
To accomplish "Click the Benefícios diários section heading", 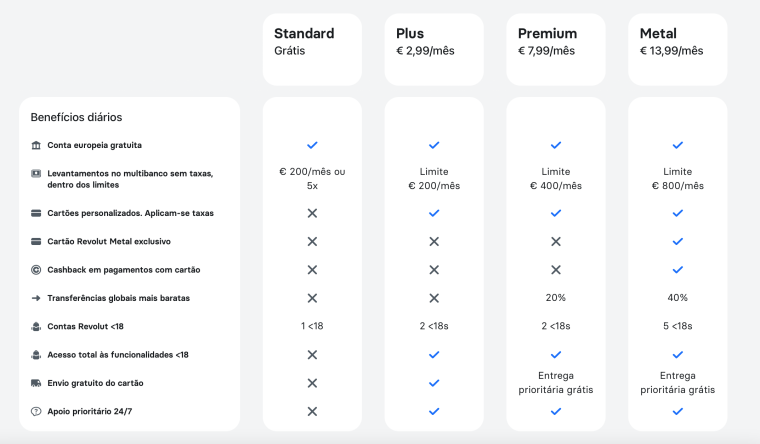I will coord(76,117).
